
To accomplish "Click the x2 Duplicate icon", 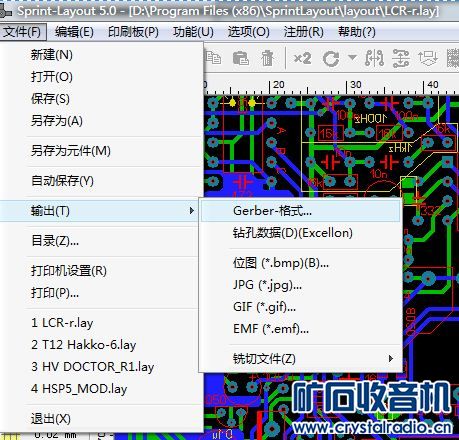I will (x=302, y=59).
